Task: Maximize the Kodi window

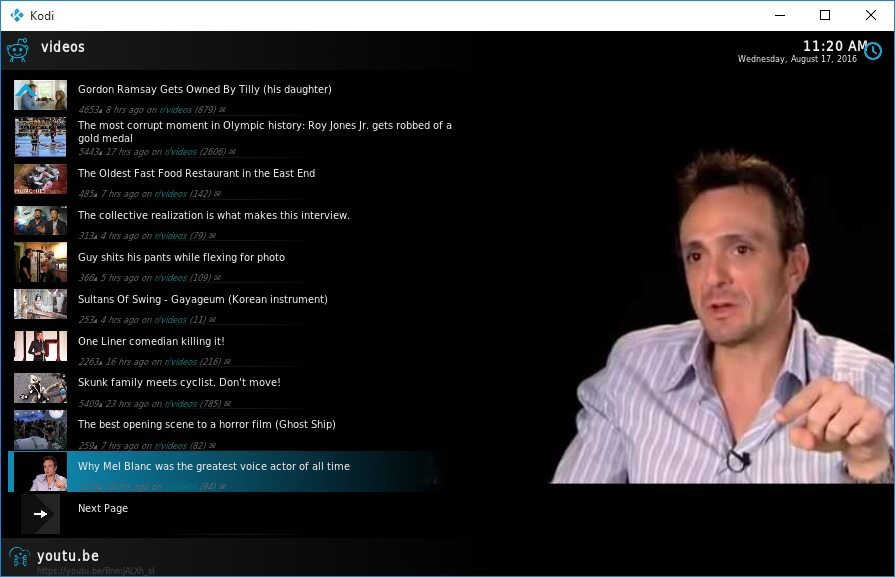Action: tap(824, 15)
